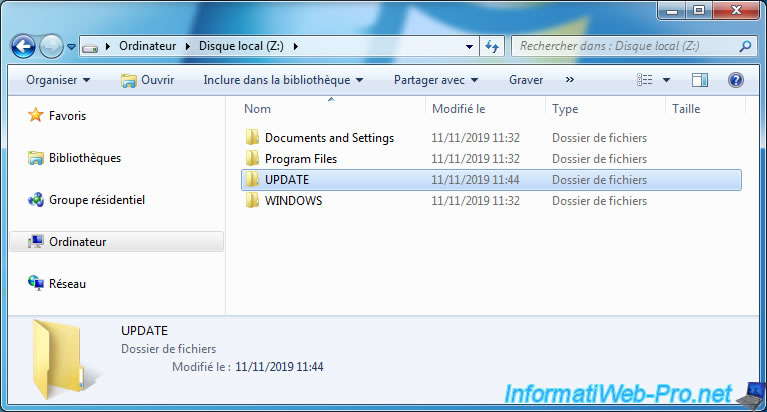This screenshot has height=412, width=767.
Task: Close the Explorer window
Action: [736, 10]
